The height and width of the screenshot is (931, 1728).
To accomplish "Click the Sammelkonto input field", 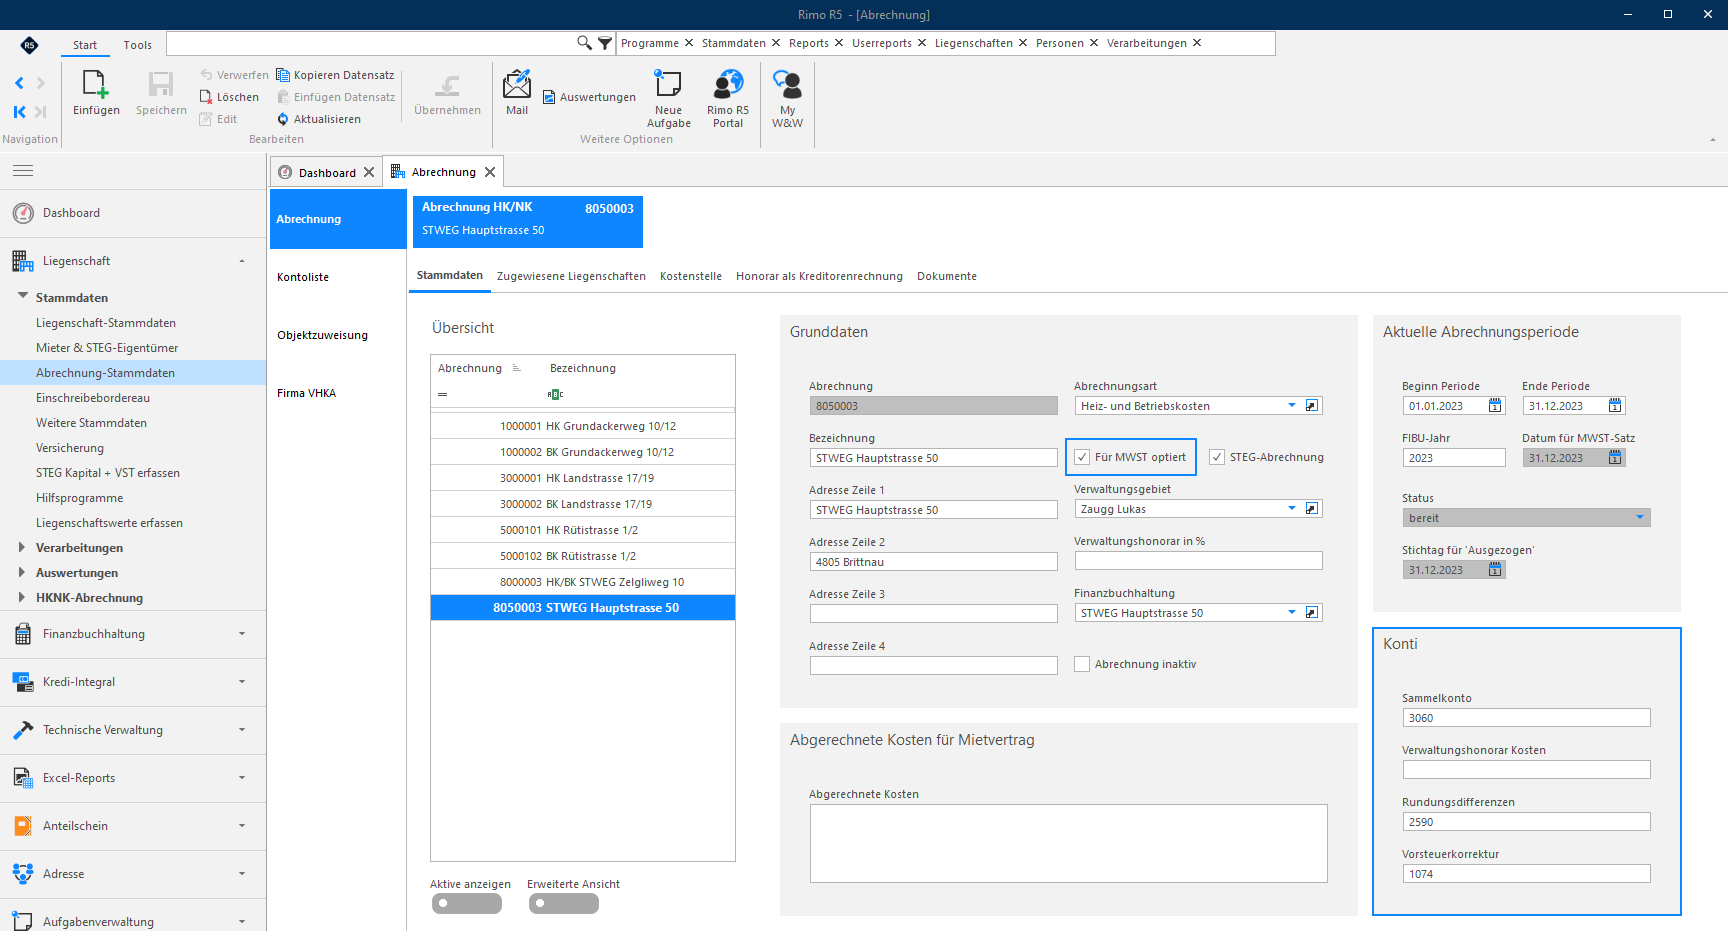I will 1526,718.
